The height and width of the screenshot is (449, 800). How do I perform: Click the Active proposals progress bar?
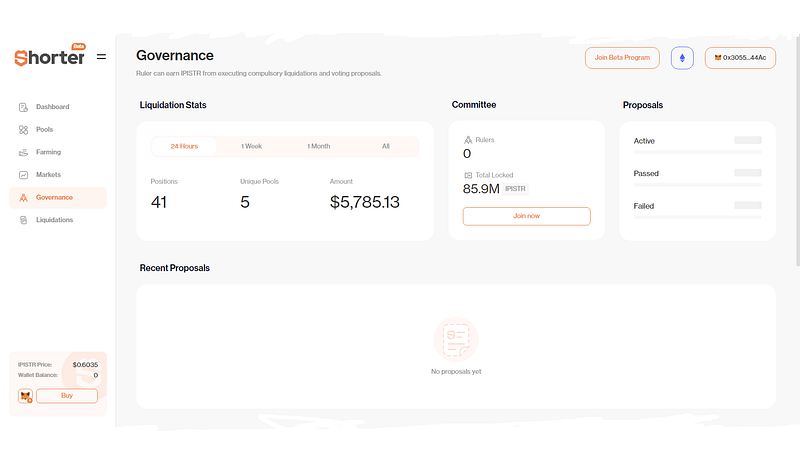[x=697, y=152]
